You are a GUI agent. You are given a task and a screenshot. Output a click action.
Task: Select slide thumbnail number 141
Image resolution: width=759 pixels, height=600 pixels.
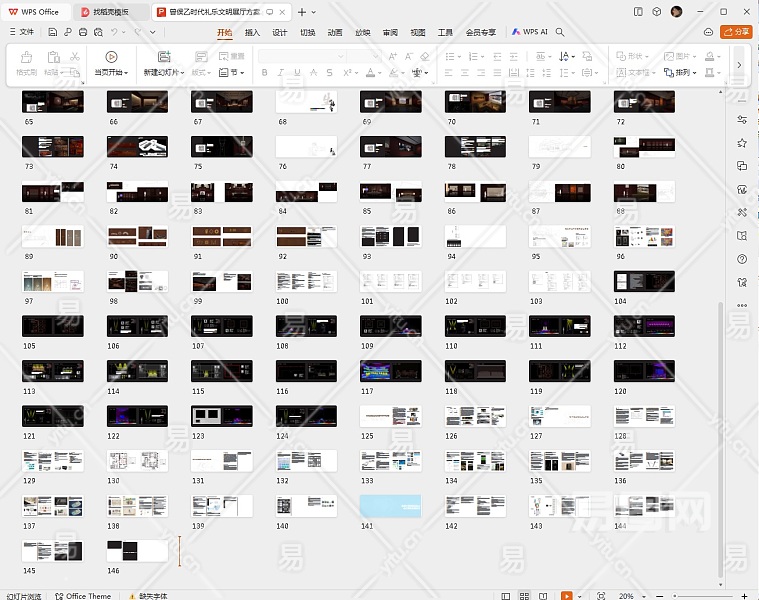click(390, 506)
